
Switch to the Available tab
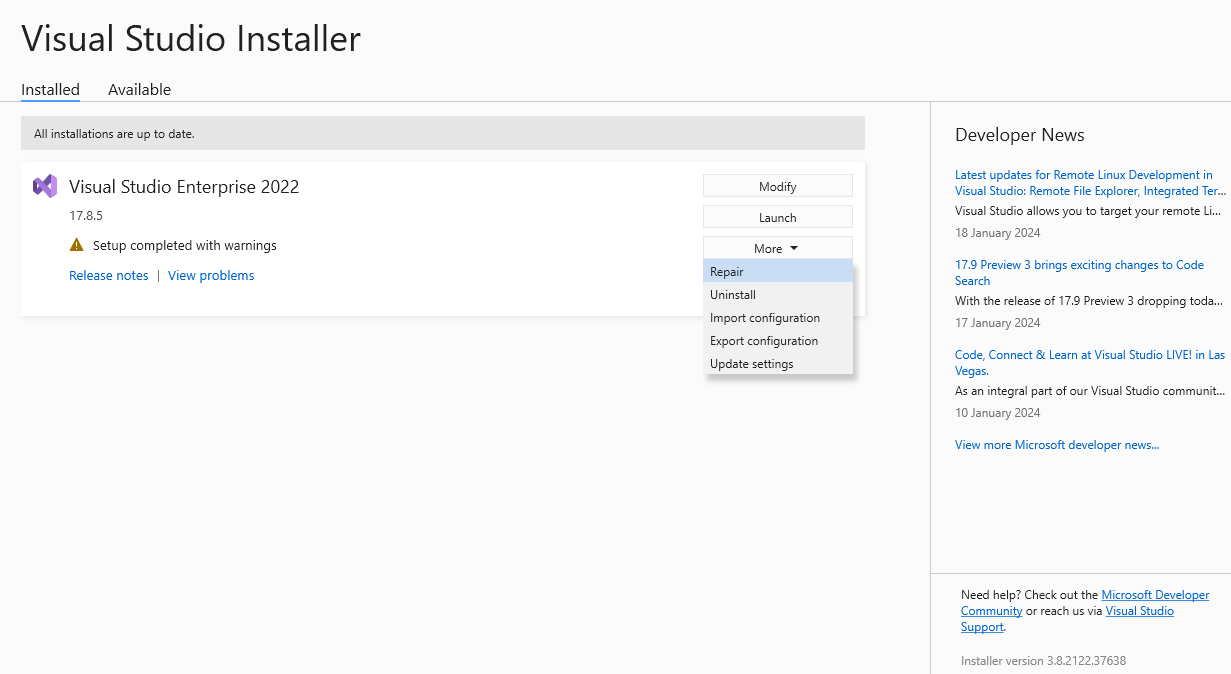coord(139,89)
